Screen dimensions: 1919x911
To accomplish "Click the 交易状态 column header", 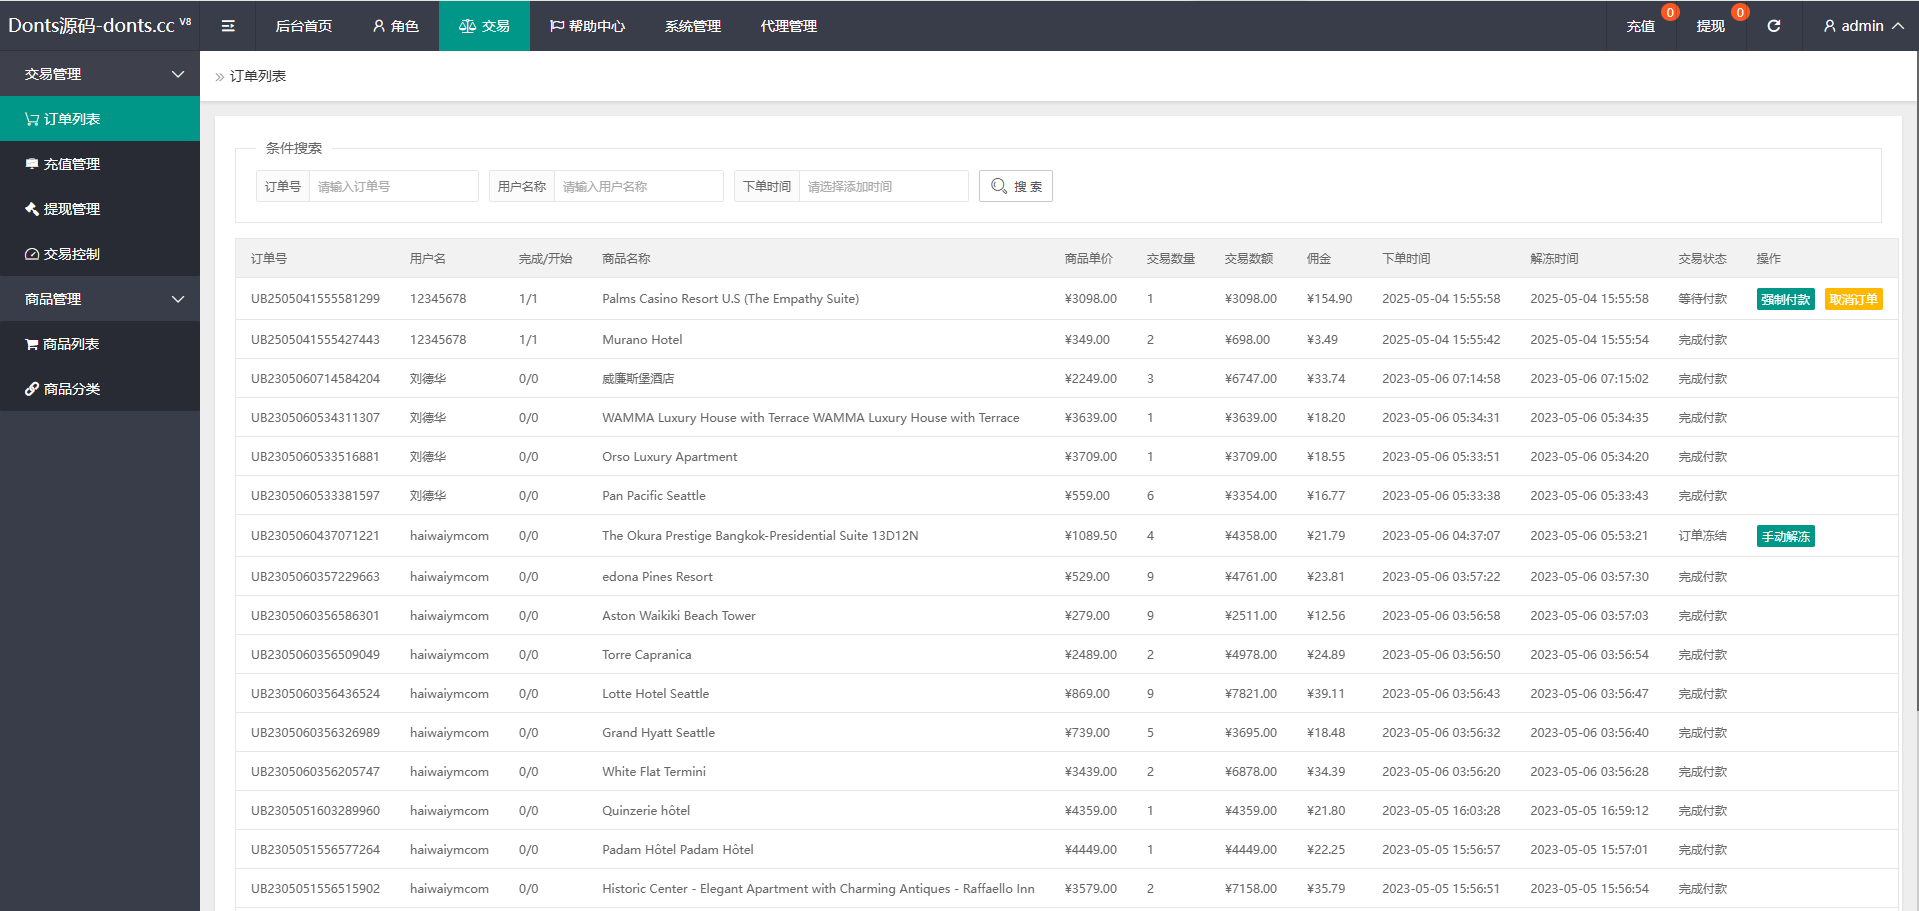I will tap(1702, 259).
